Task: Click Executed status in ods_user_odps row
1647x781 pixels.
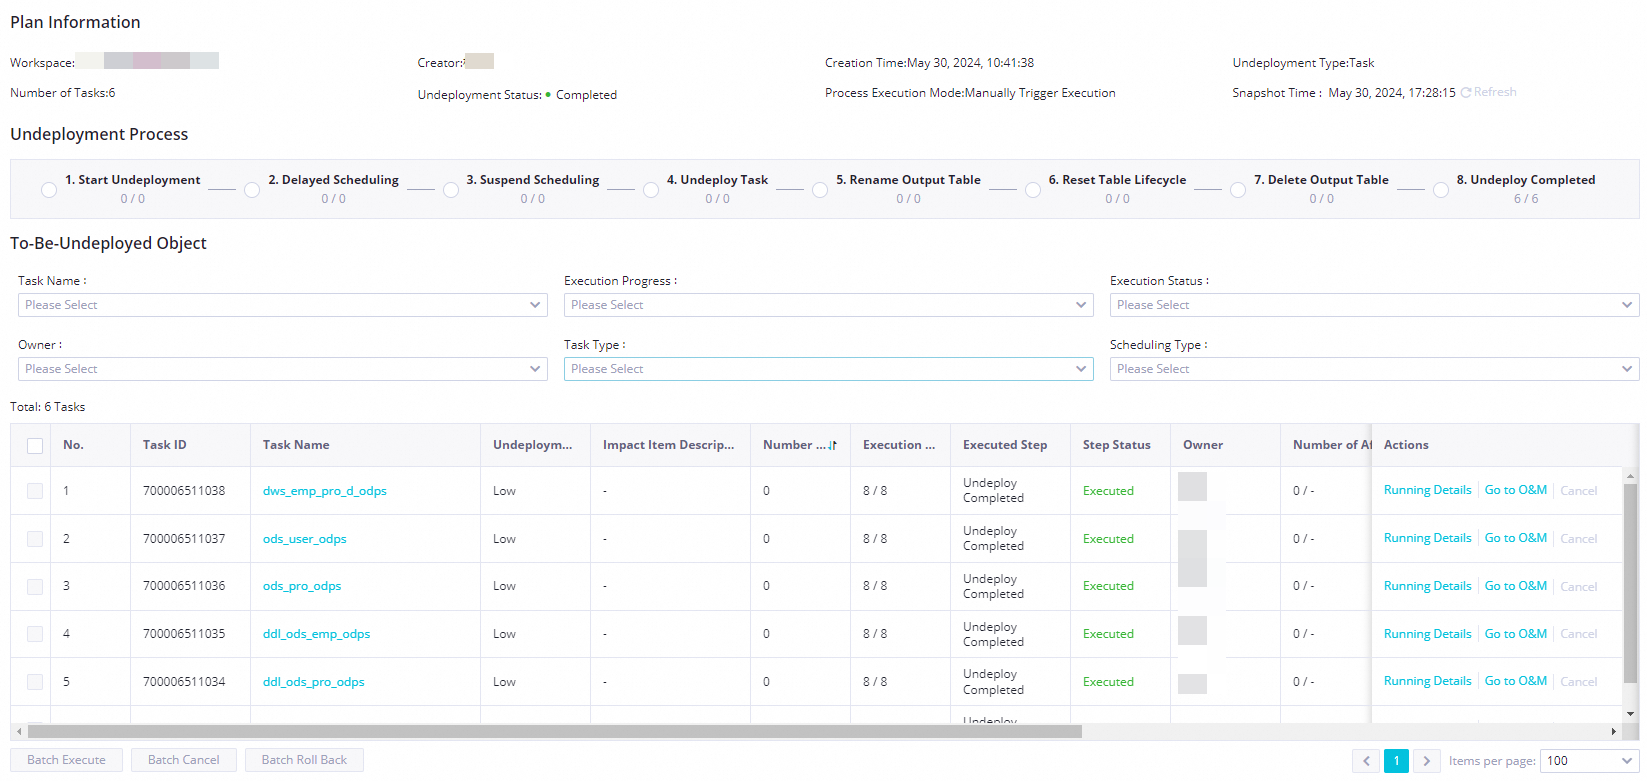Action: 1108,539
